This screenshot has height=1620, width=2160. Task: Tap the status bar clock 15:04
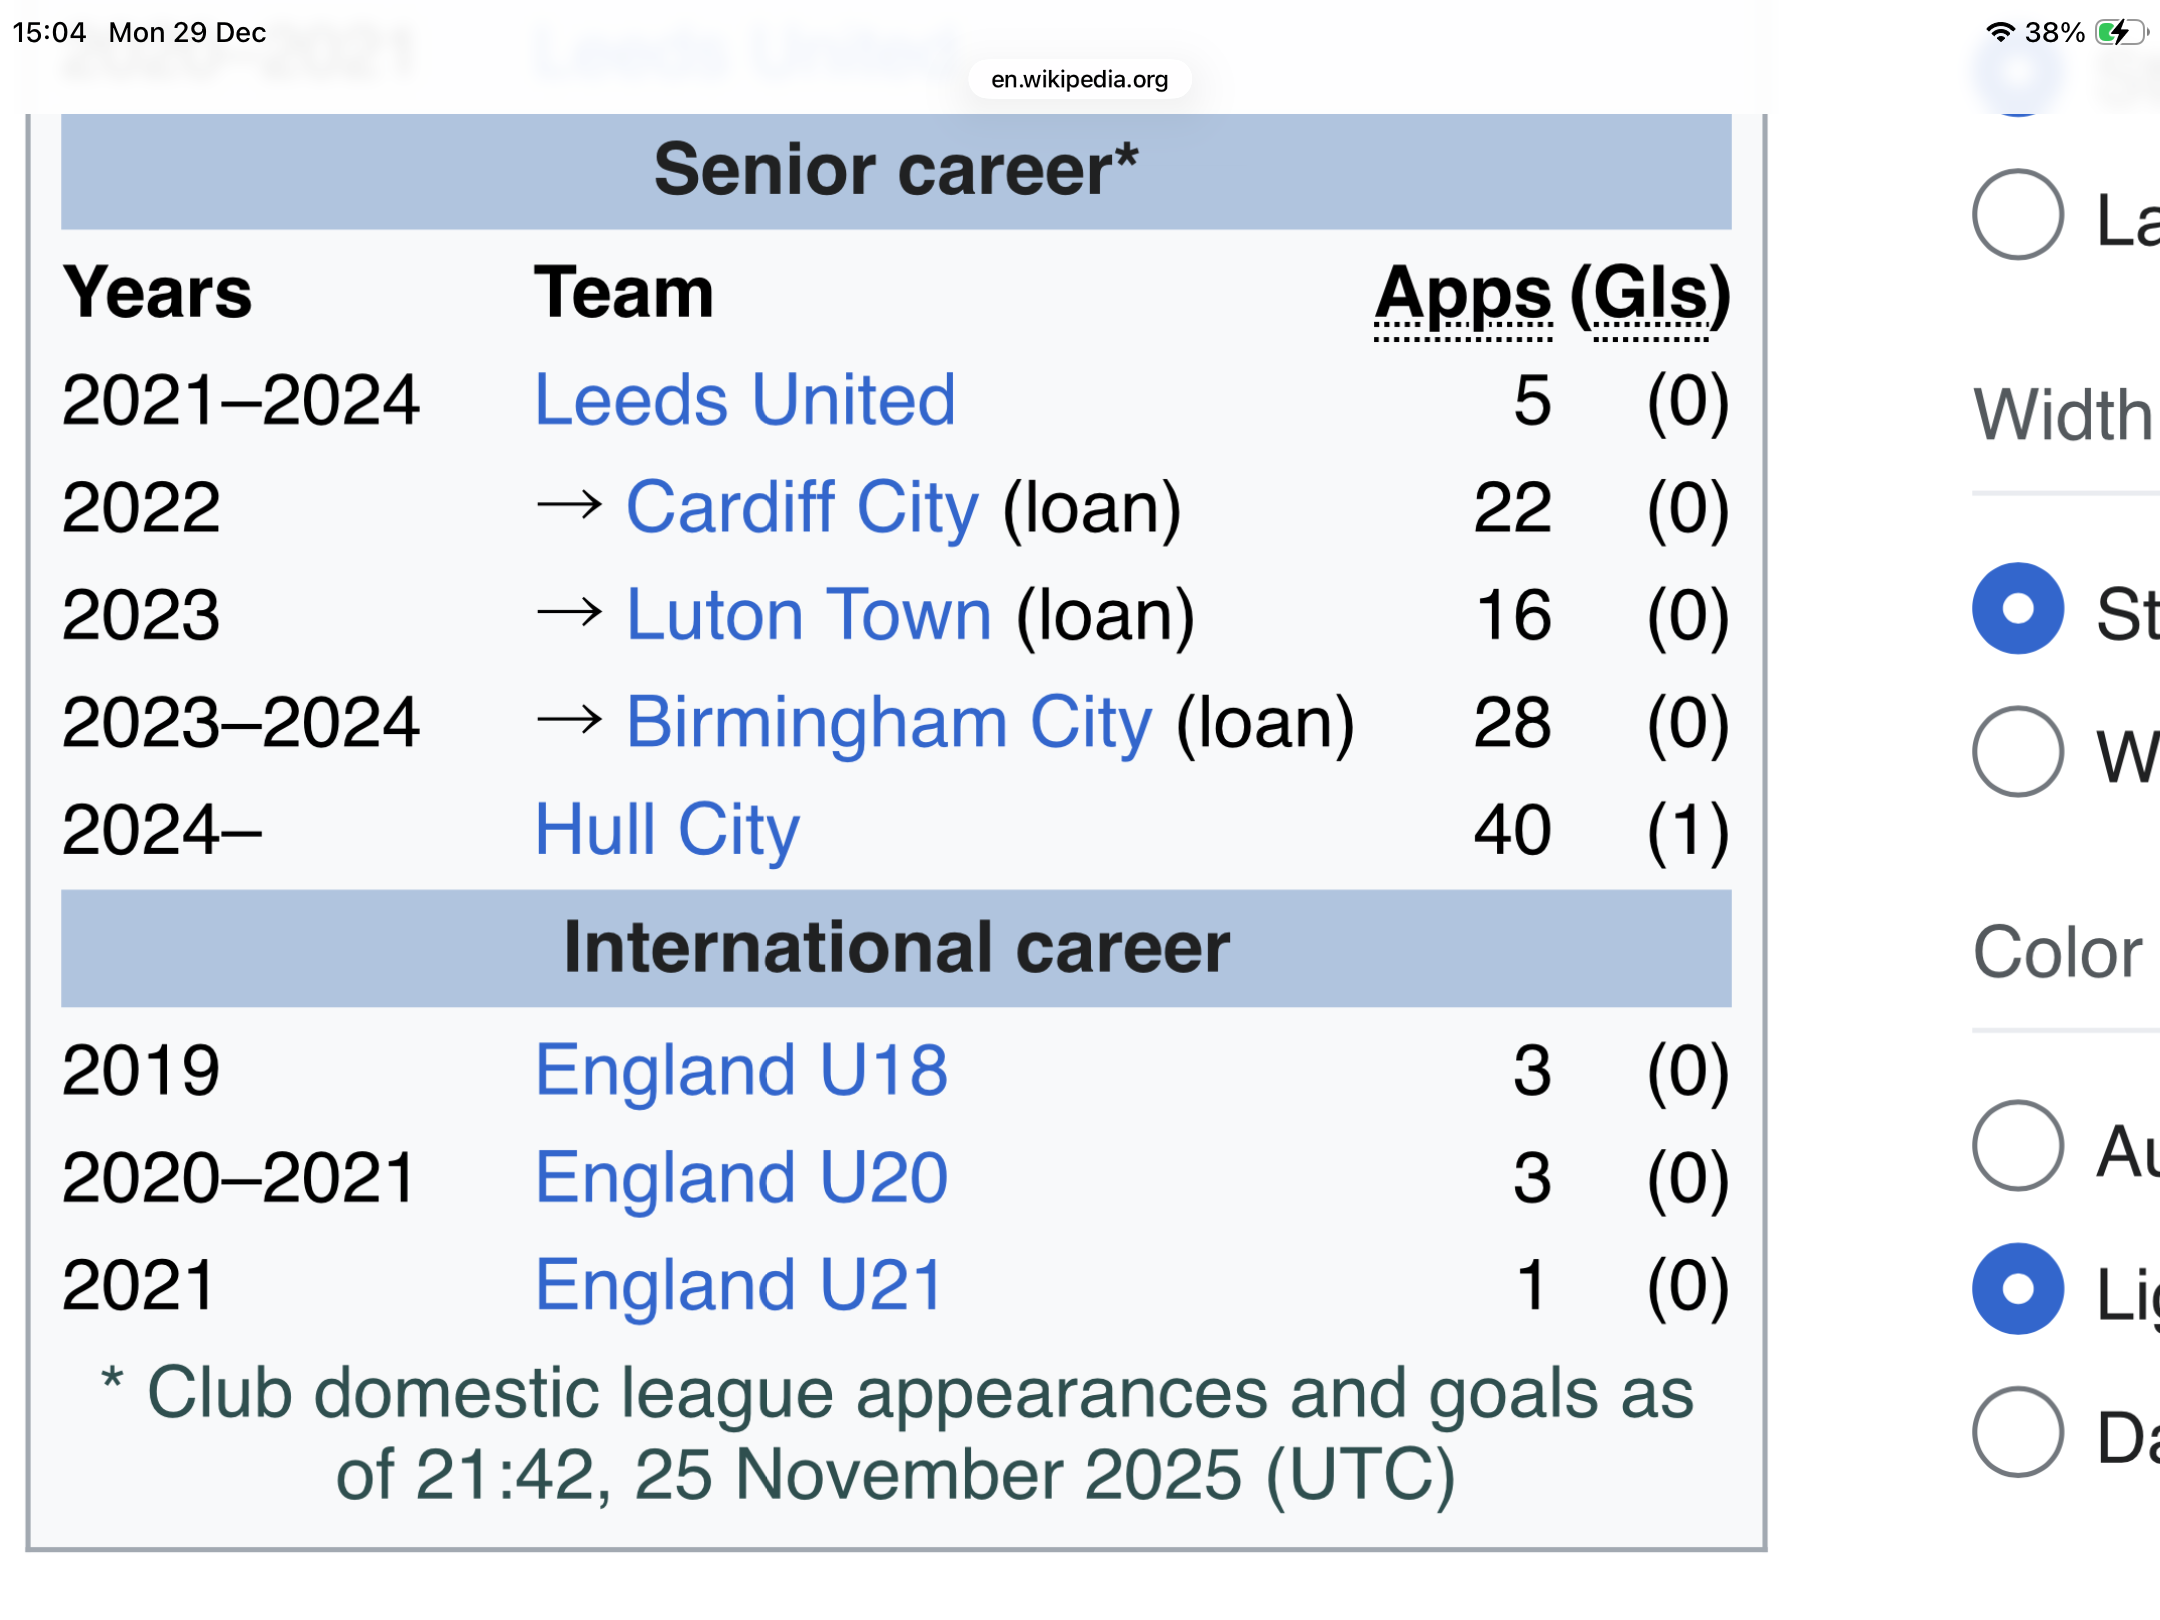49,32
